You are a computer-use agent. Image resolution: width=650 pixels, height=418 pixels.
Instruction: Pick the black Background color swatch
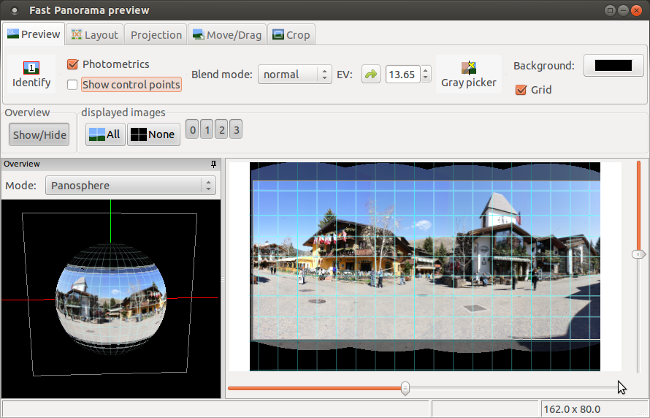[613, 65]
